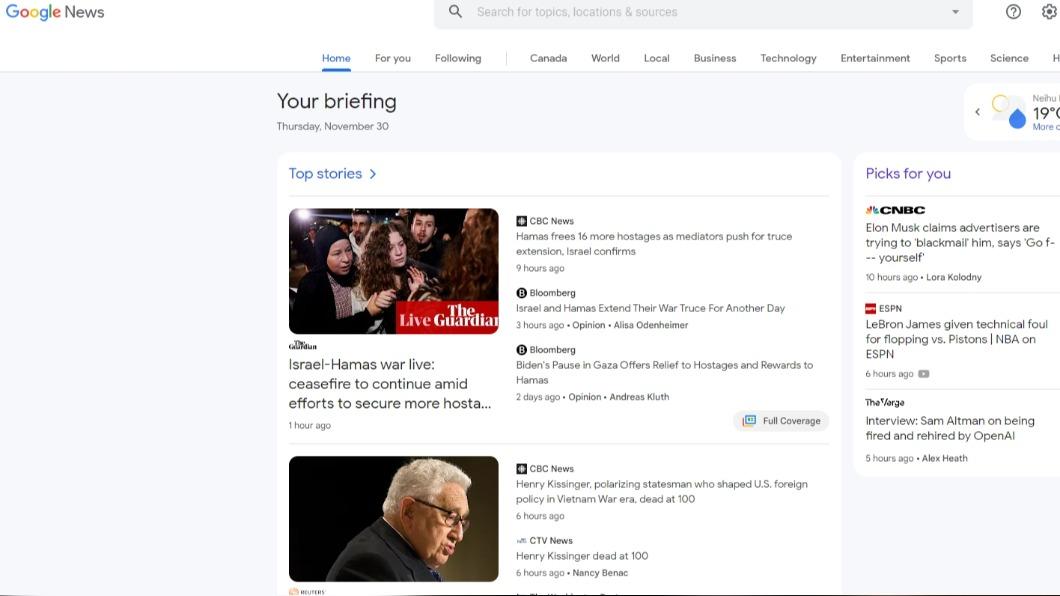Screen dimensions: 1060x596
Task: Click author name Lora Kolodny
Action: pos(954,277)
